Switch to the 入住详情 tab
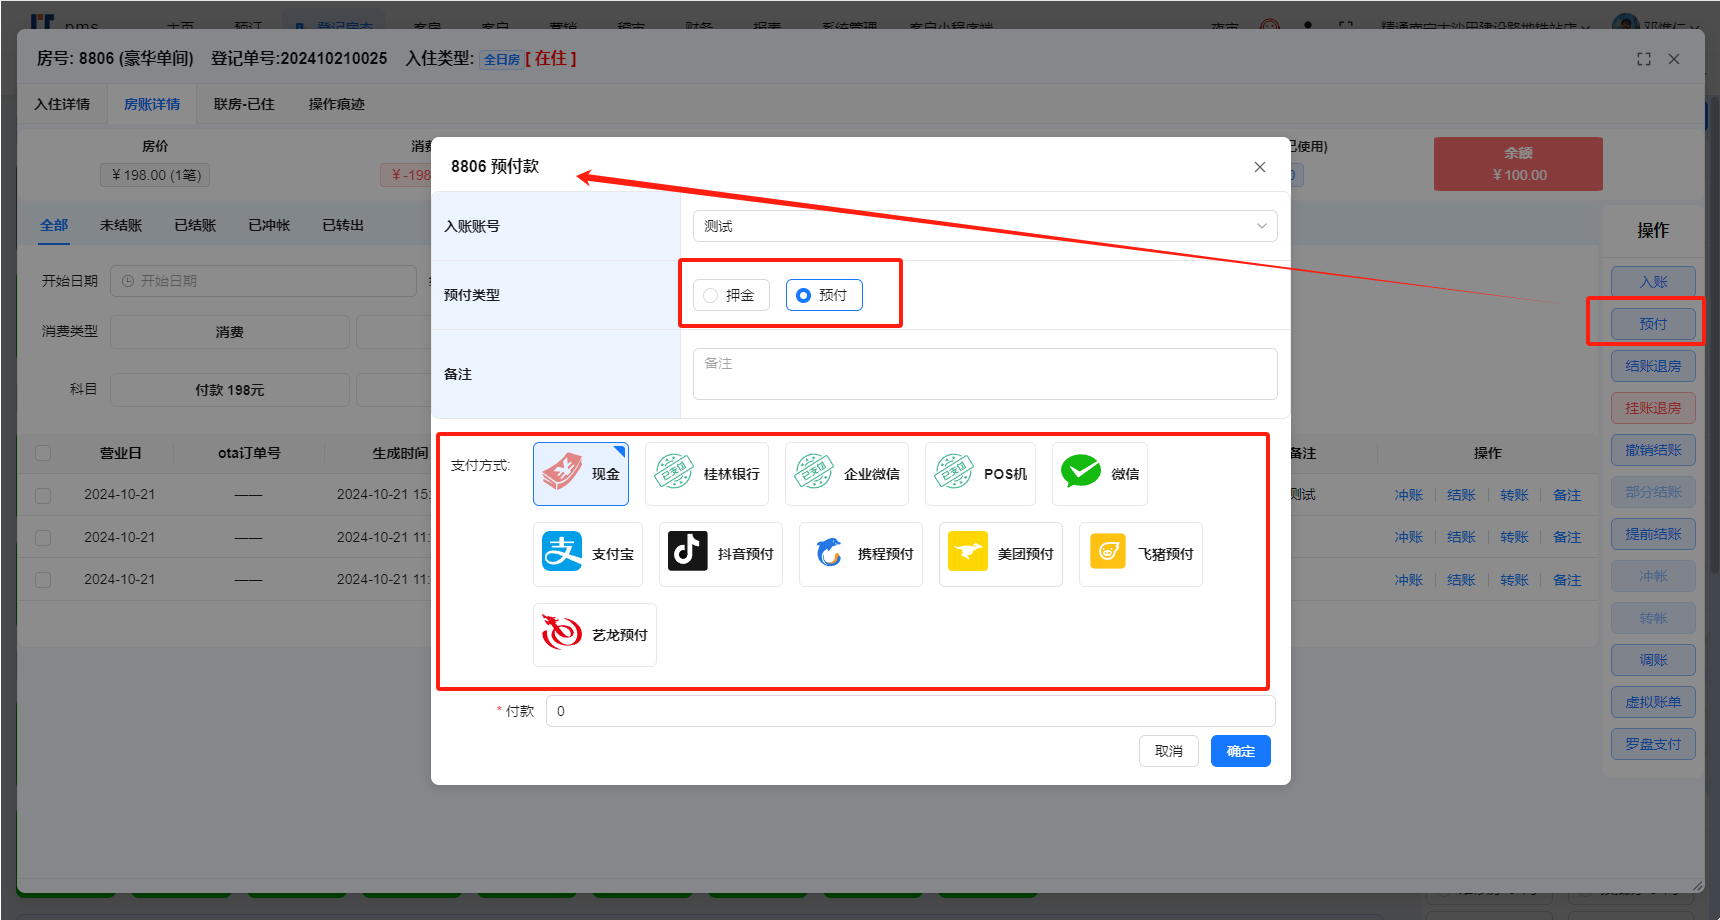Image resolution: width=1720 pixels, height=920 pixels. click(62, 104)
